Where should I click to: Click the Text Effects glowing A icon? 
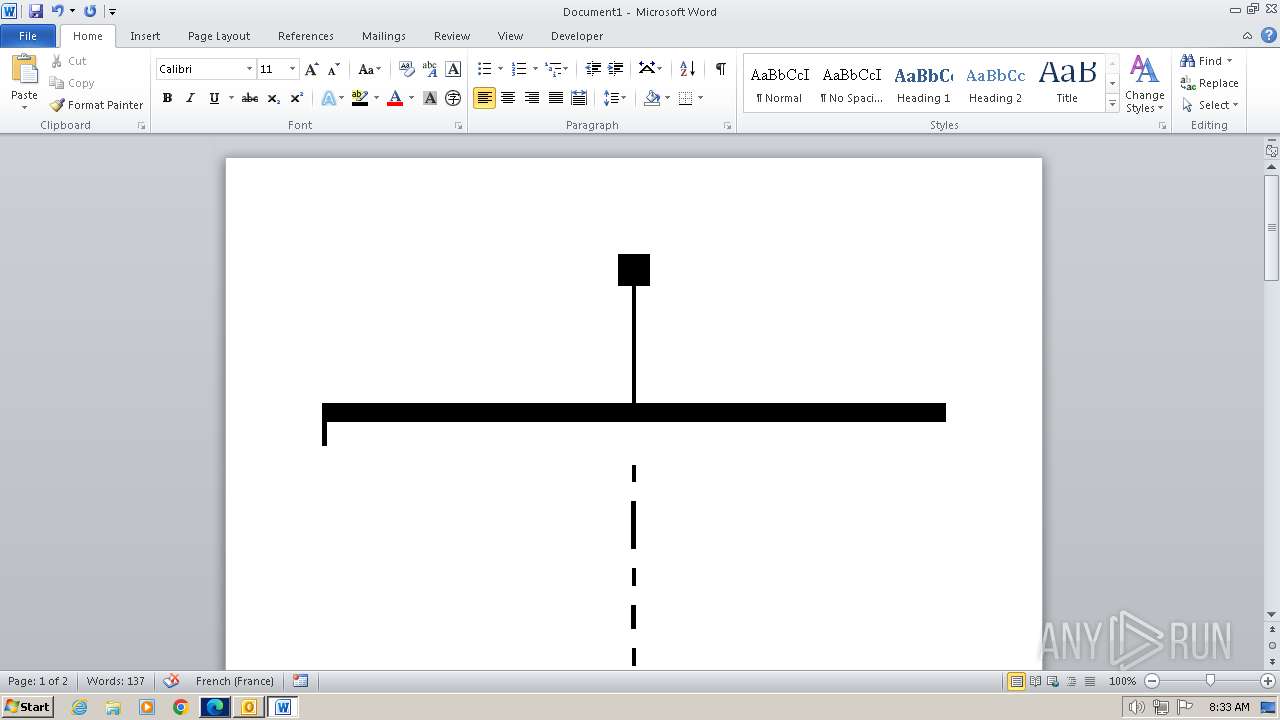pos(328,98)
